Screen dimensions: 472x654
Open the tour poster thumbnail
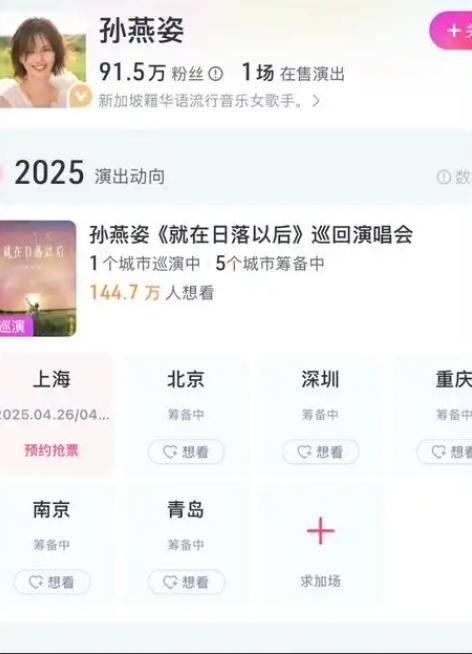click(38, 278)
